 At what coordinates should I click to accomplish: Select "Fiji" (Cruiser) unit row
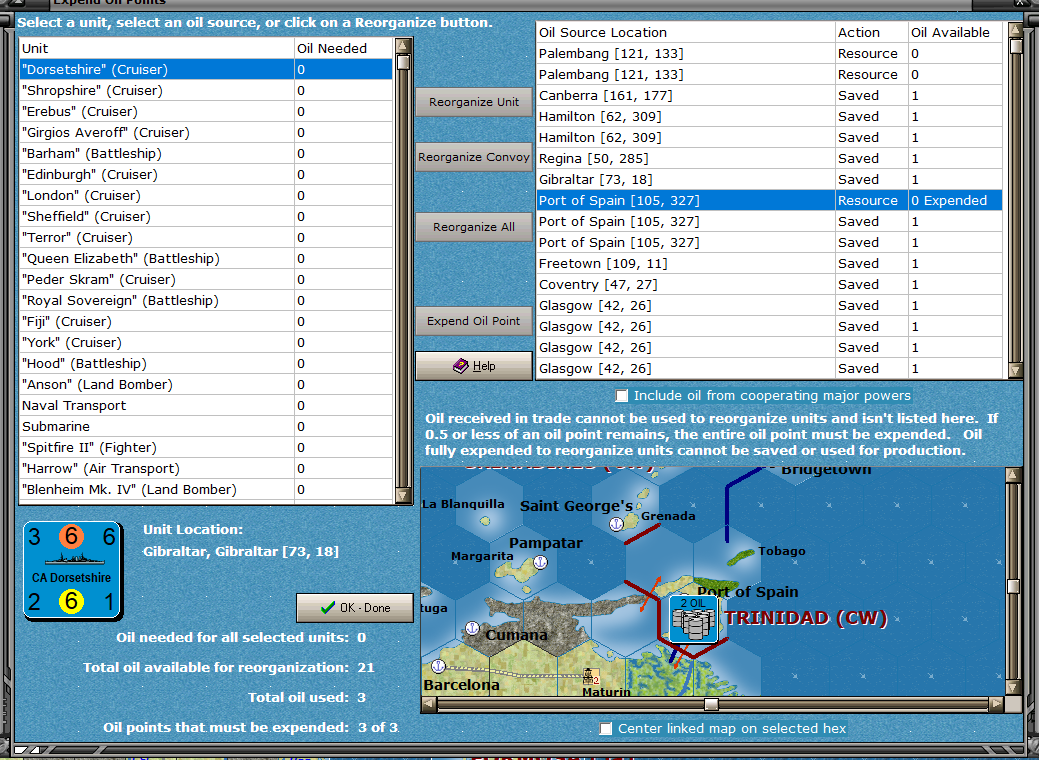(x=206, y=321)
